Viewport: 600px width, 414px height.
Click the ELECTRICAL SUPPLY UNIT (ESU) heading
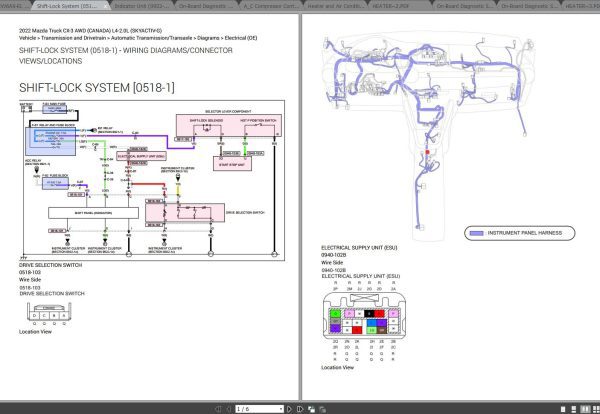(x=359, y=248)
